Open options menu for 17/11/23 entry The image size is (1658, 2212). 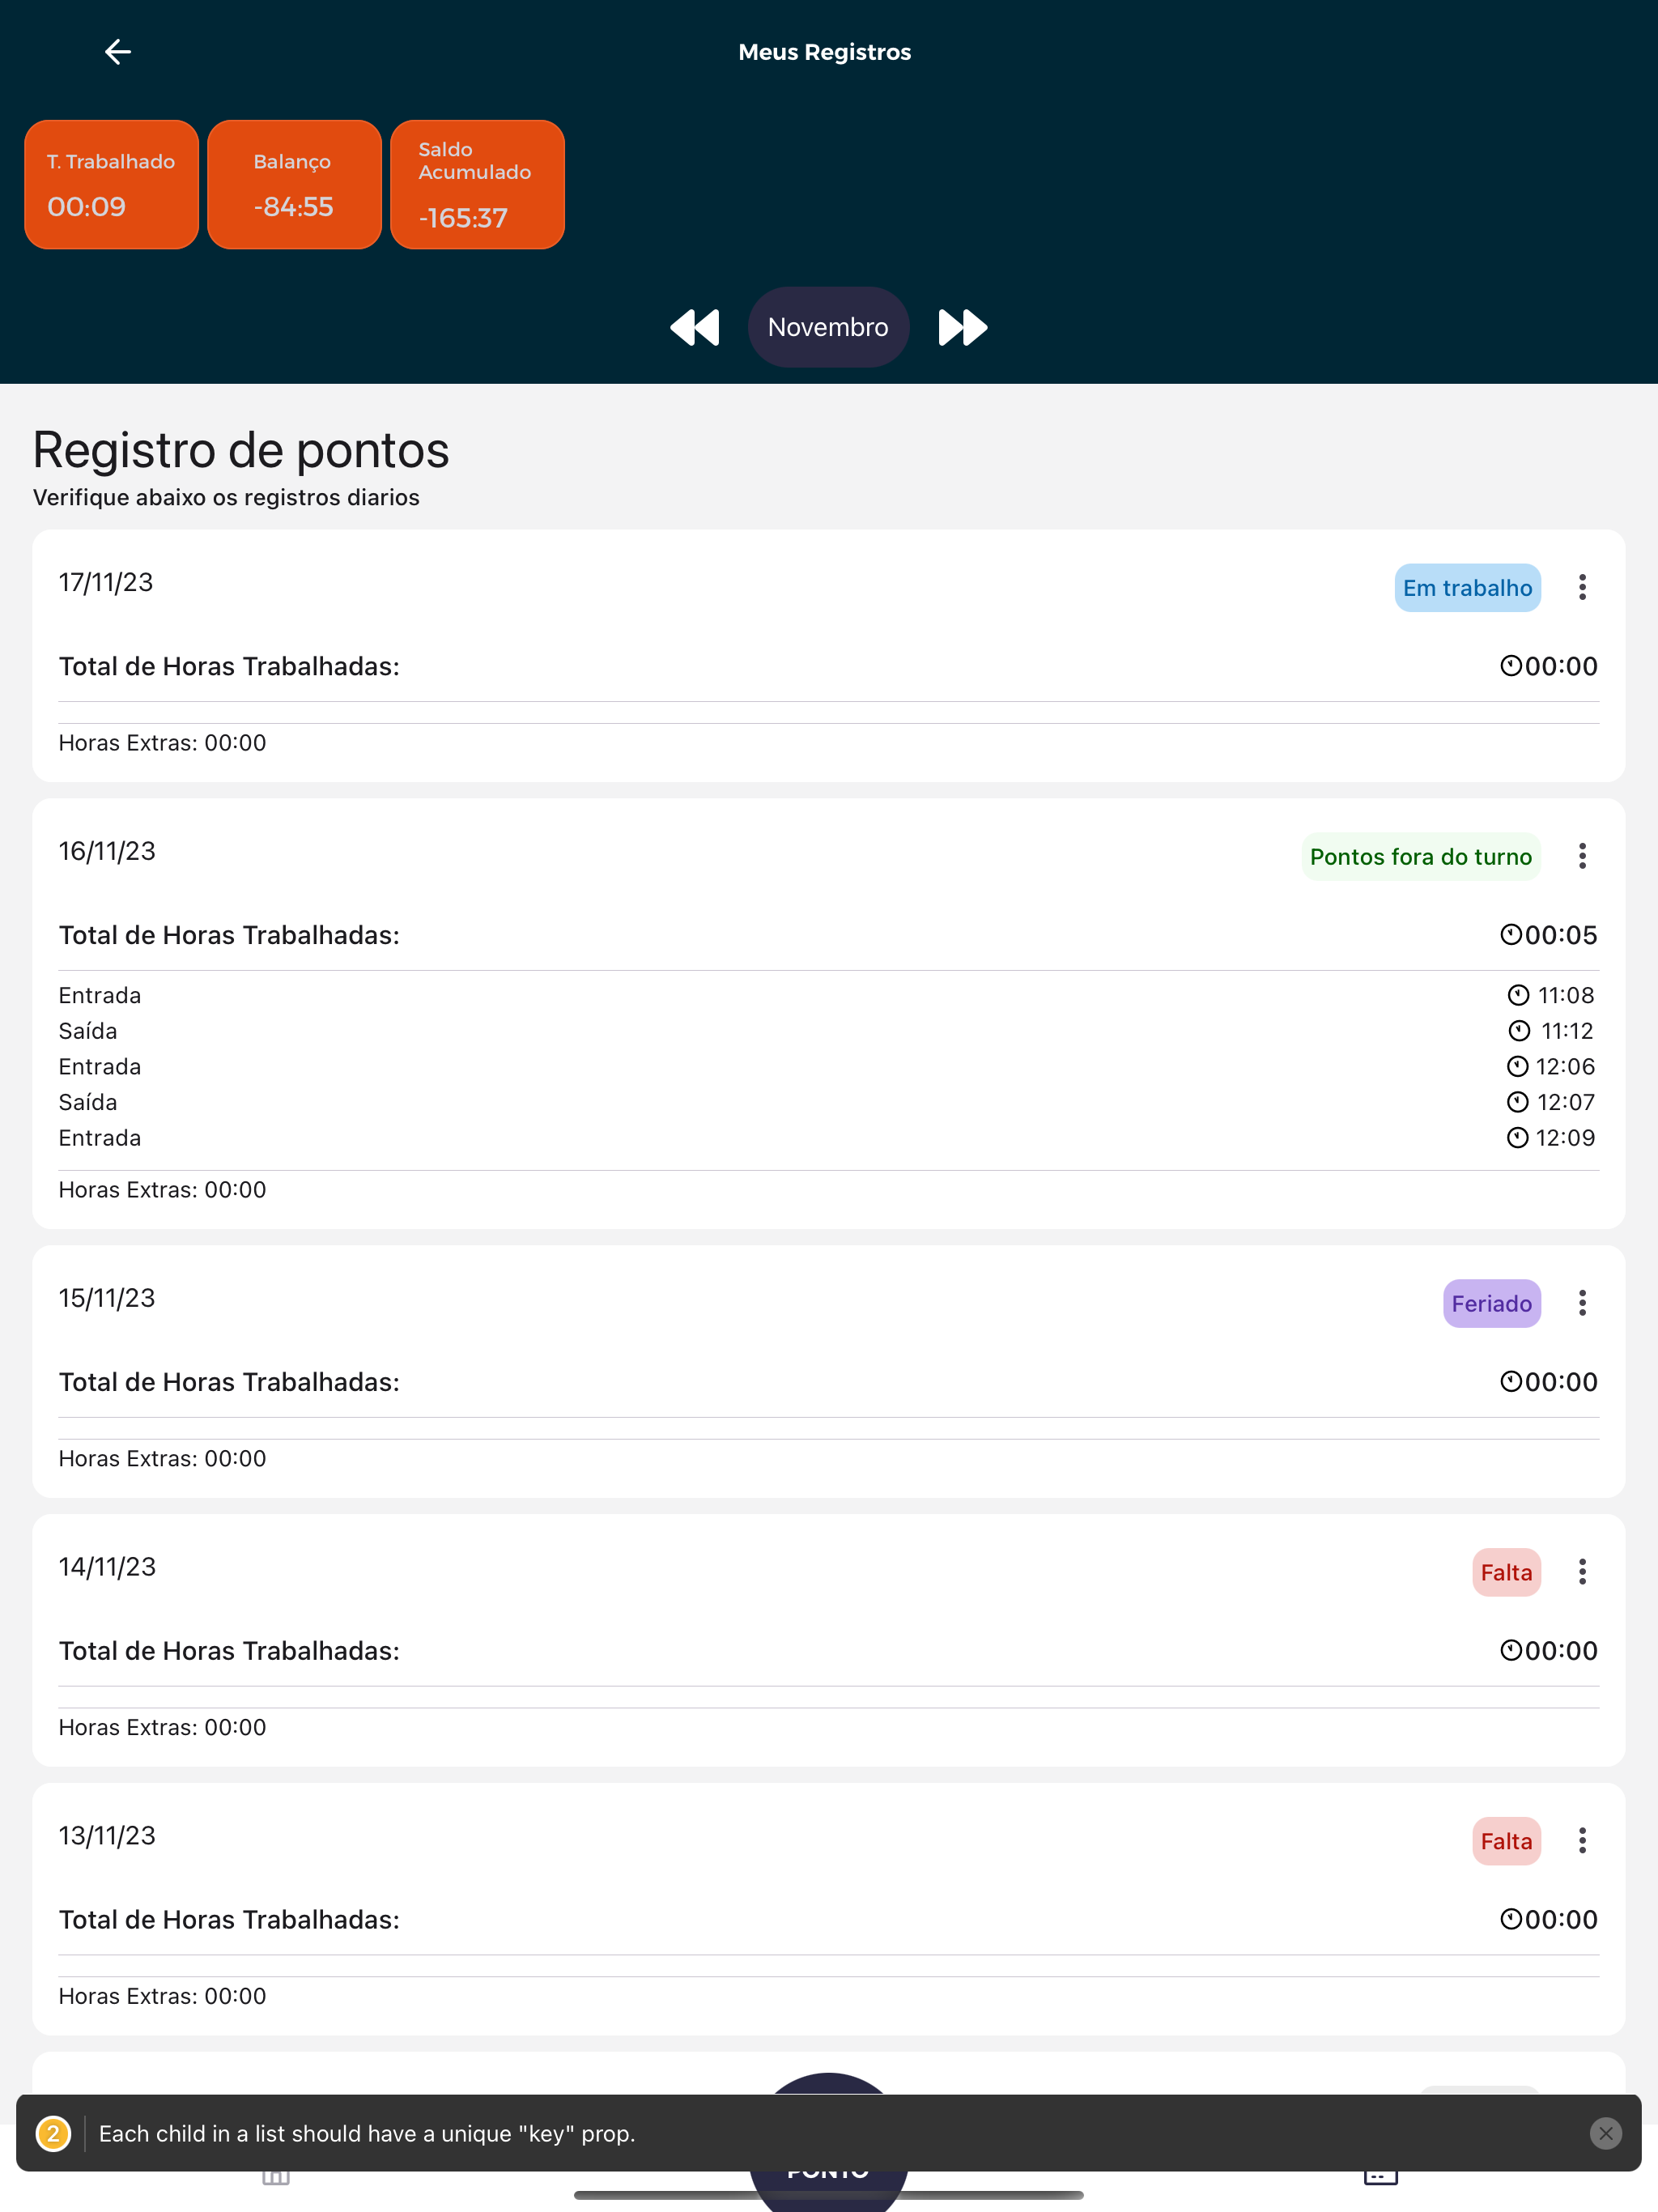tap(1582, 587)
